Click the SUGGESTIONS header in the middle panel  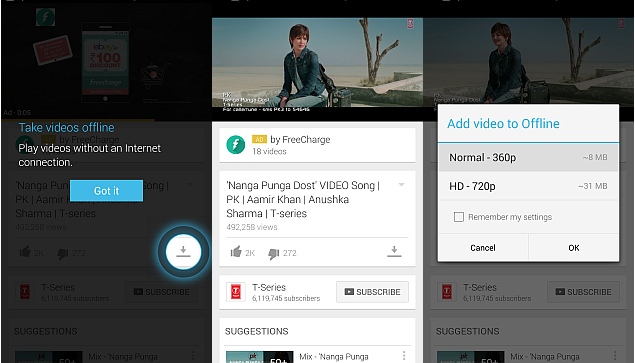[257, 331]
